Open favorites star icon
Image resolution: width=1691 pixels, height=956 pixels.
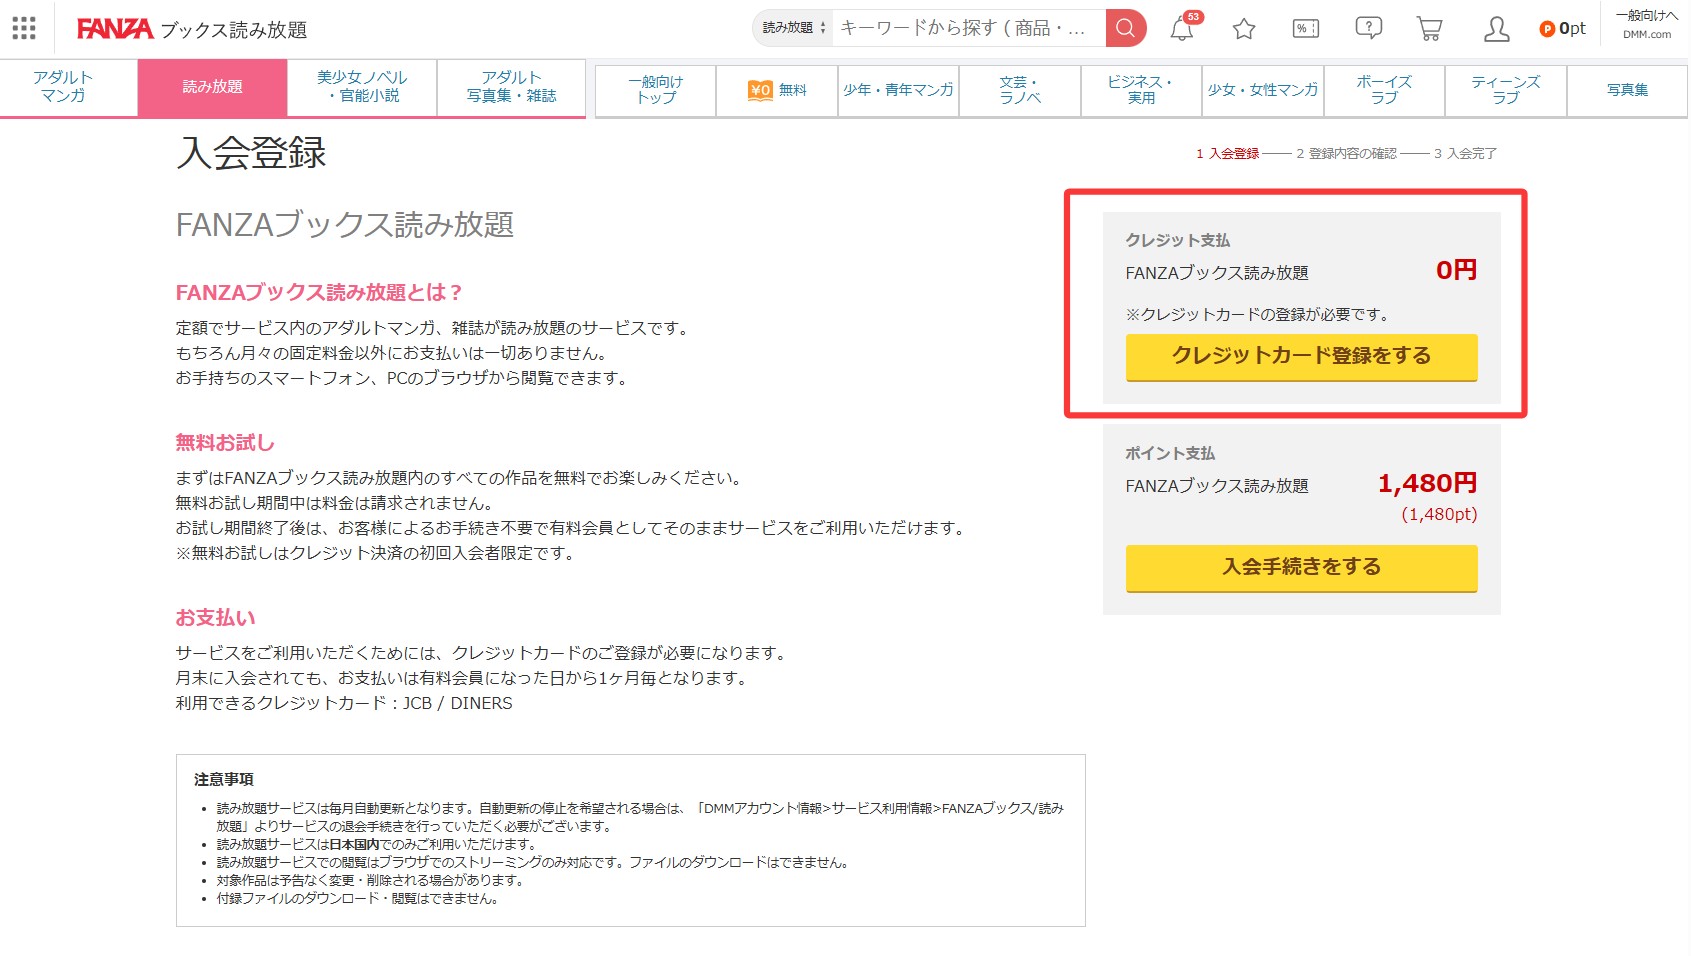[x=1244, y=29]
